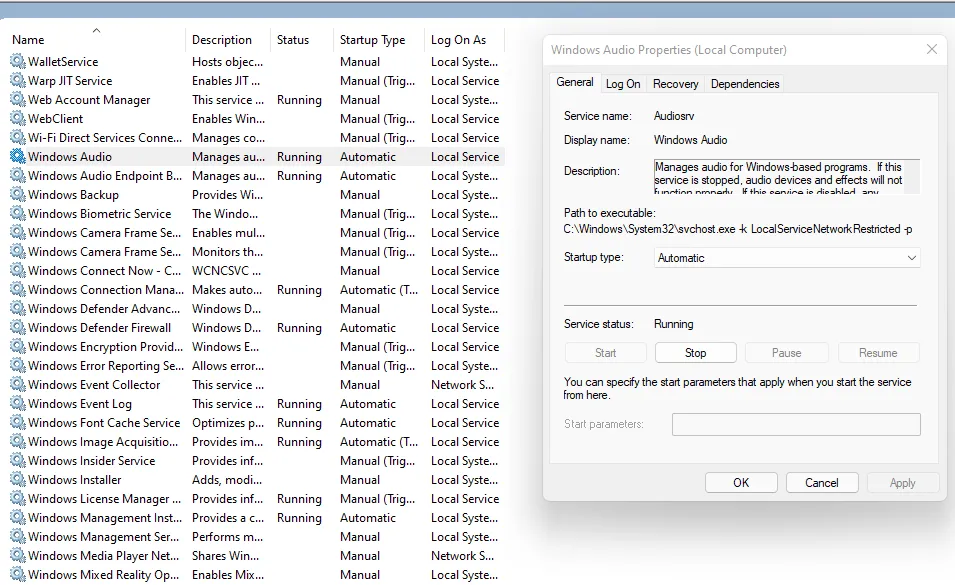
Task: Select the Web Account Manager gear icon
Action: 18,99
